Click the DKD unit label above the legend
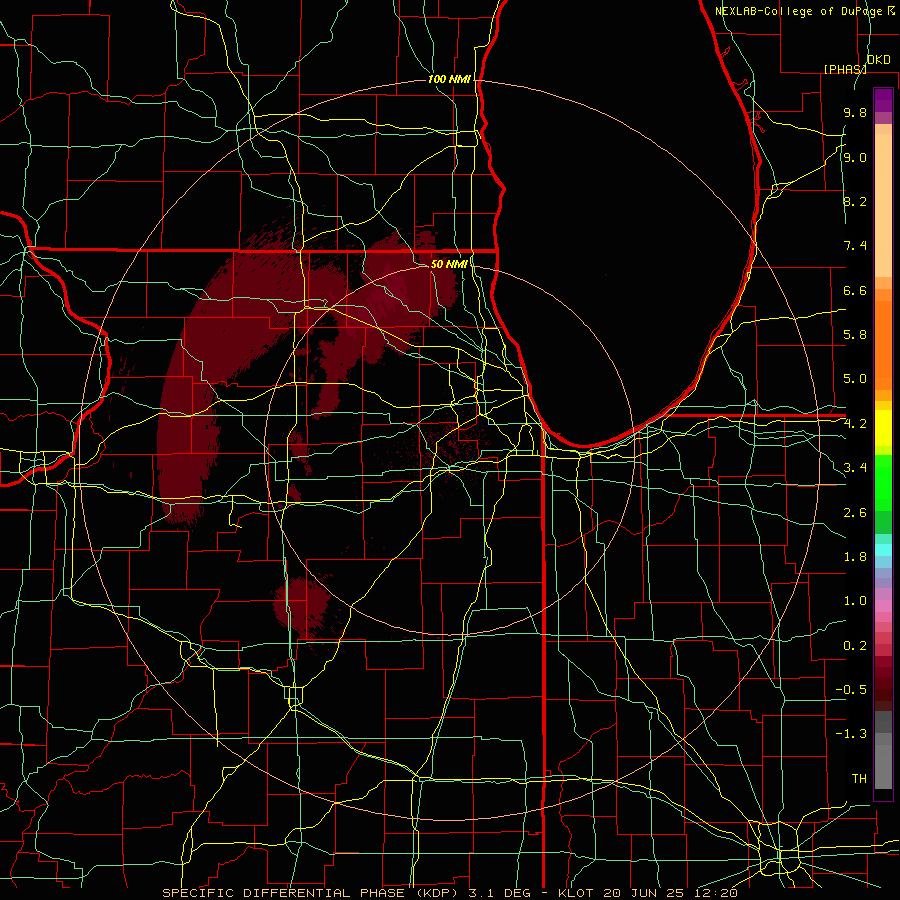 [879, 60]
